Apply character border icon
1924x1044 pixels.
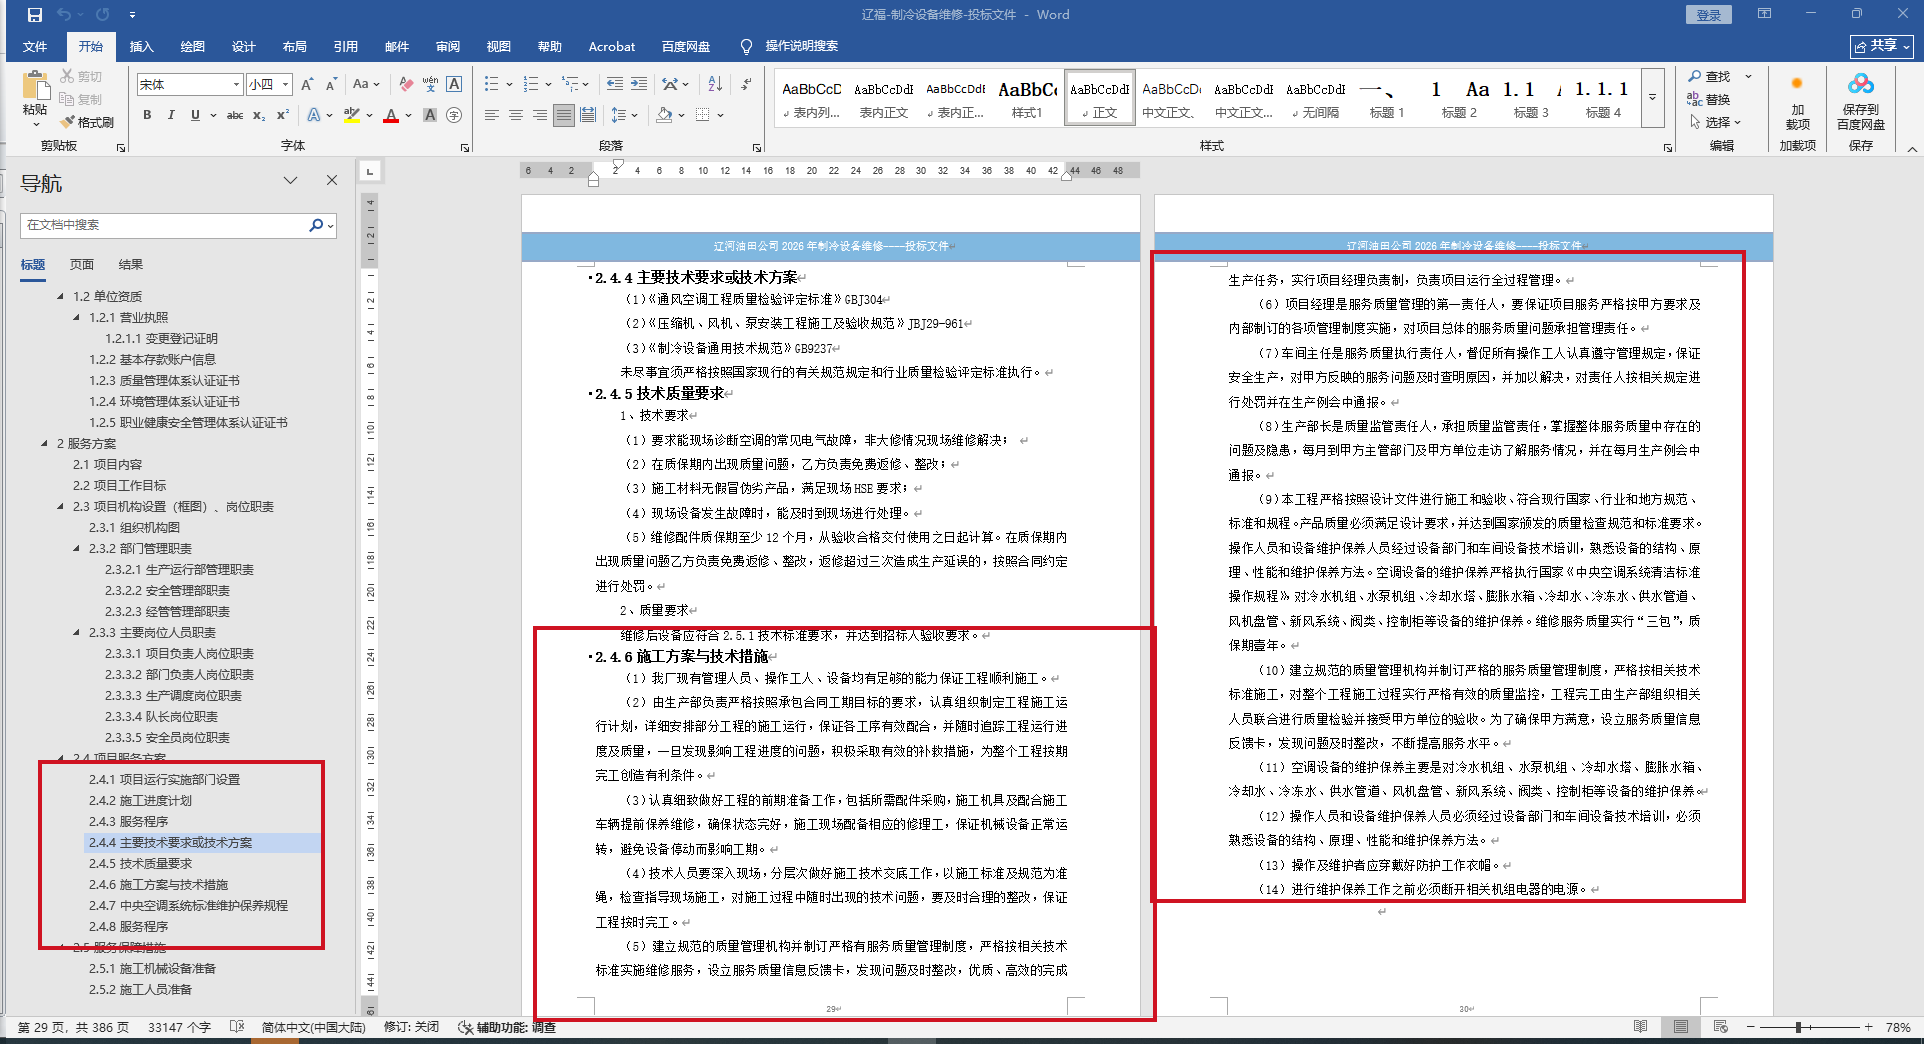point(454,85)
